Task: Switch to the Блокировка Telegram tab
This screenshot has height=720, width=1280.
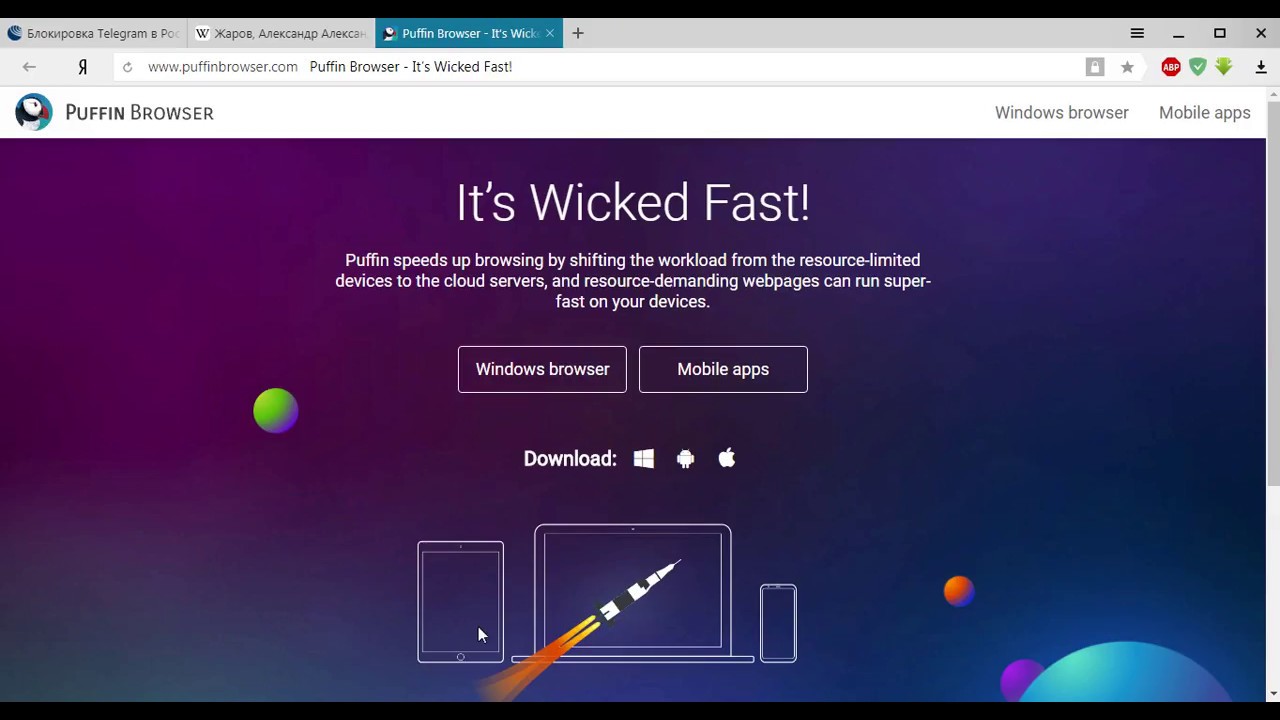Action: (x=94, y=33)
